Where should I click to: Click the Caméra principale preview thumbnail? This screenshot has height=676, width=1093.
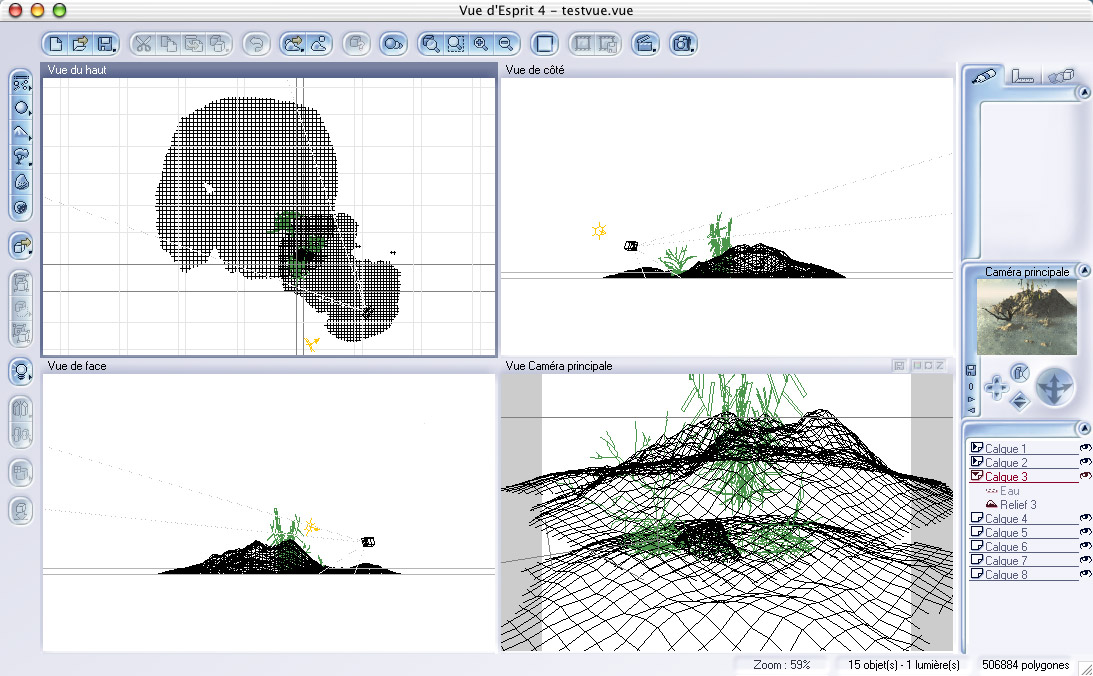1026,318
